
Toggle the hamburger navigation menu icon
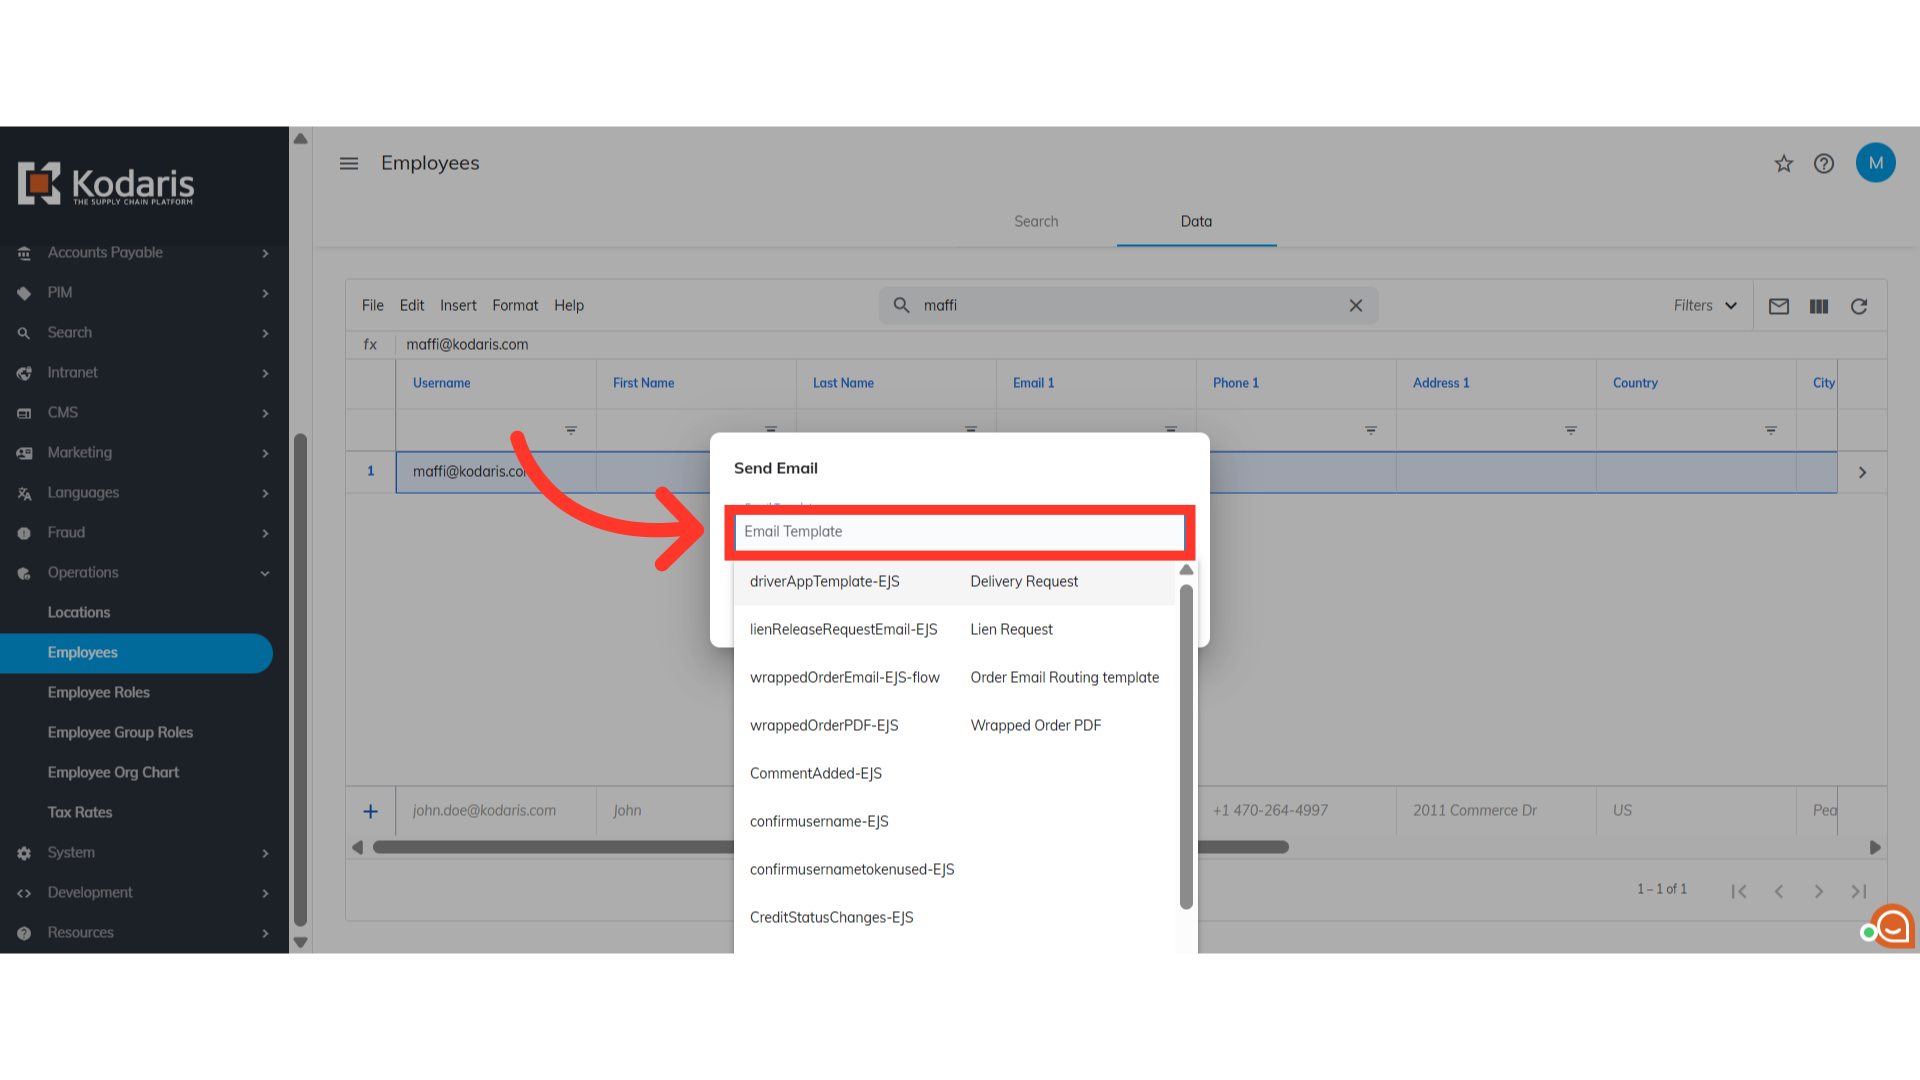click(x=348, y=163)
